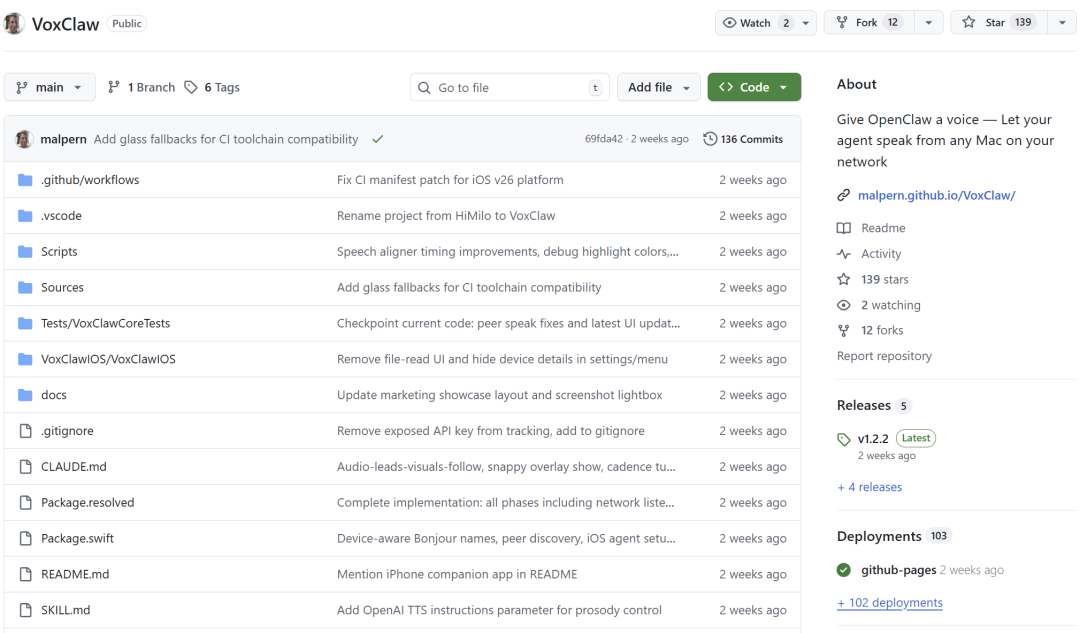Open the Star lists dropdown arrow
Screen dimensions: 1080x633
click(1061, 23)
